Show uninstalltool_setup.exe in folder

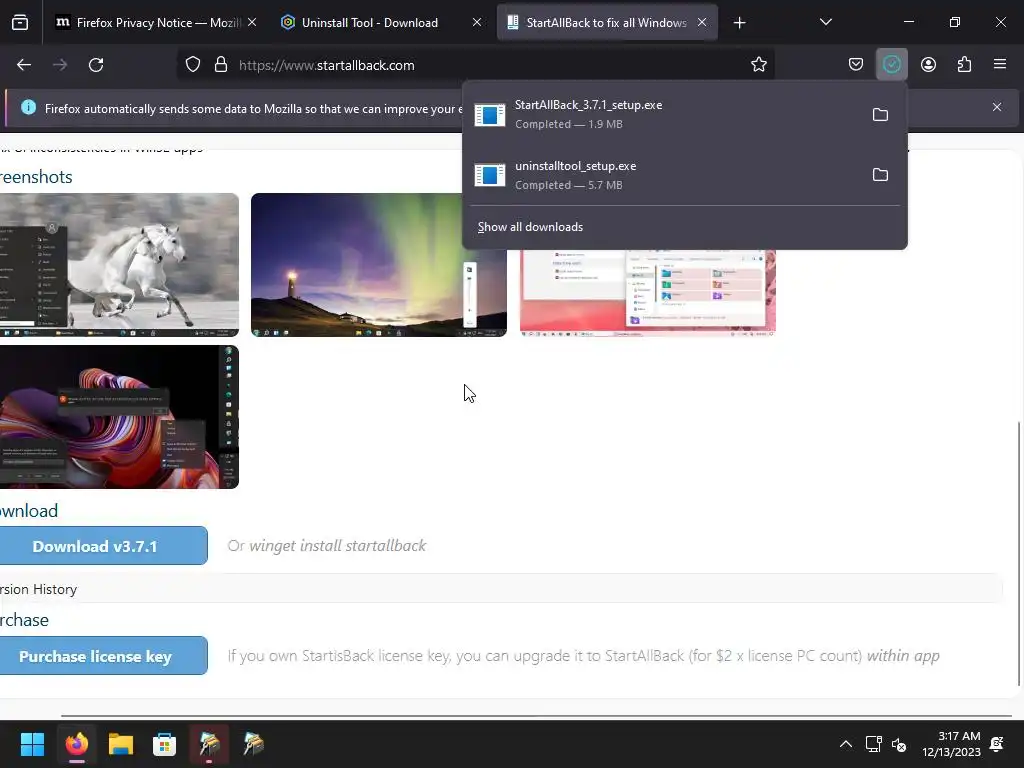(880, 174)
